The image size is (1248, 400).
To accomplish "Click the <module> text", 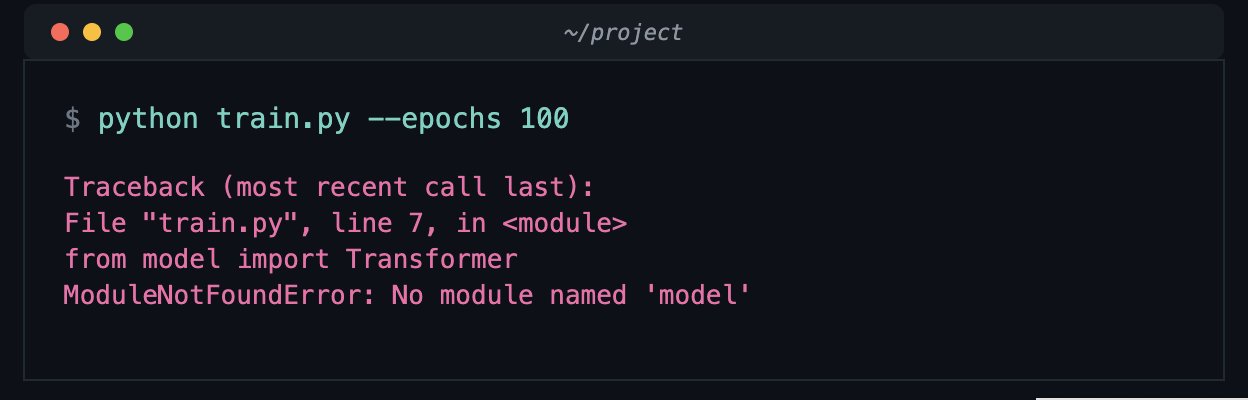I will [x=566, y=224].
